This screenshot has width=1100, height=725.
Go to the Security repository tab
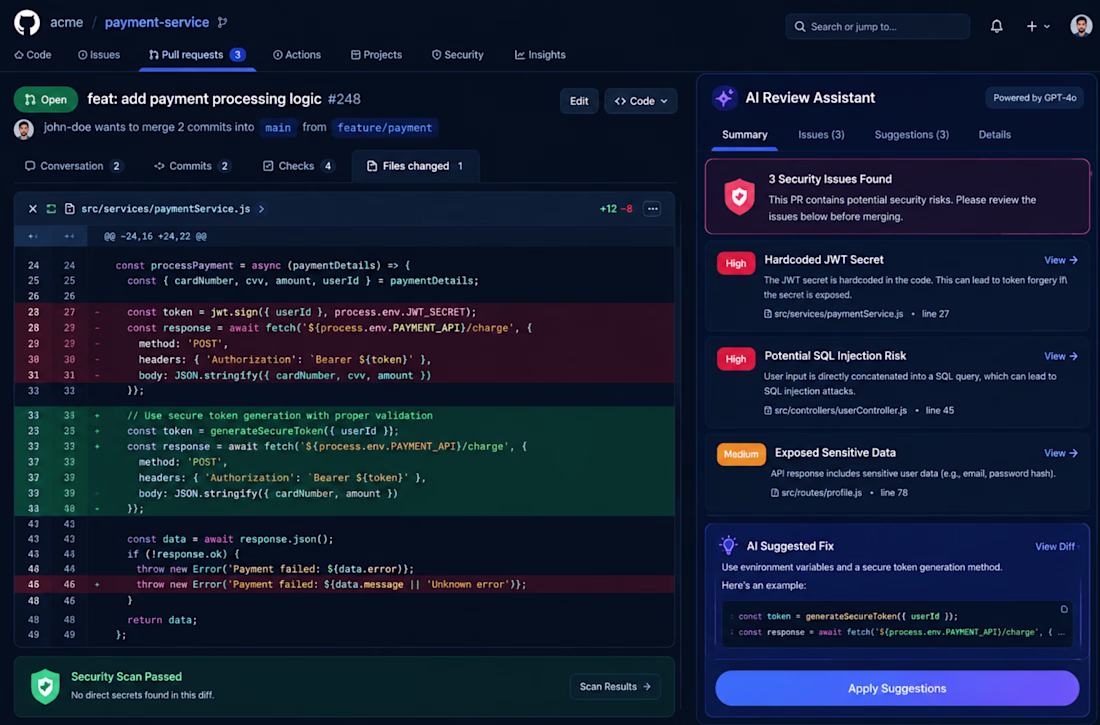click(457, 55)
